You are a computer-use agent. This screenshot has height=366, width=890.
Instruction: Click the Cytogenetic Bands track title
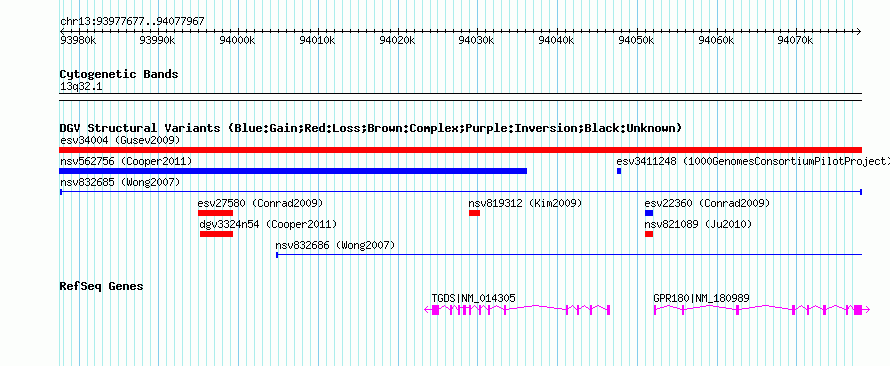tap(119, 74)
